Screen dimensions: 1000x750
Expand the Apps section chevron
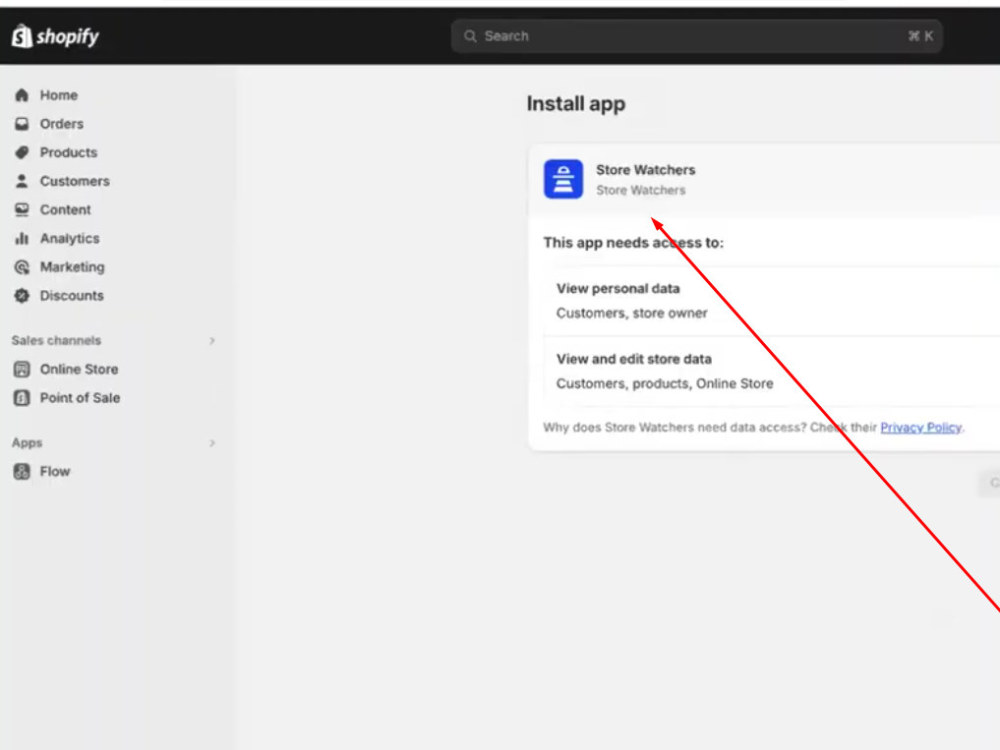(212, 443)
